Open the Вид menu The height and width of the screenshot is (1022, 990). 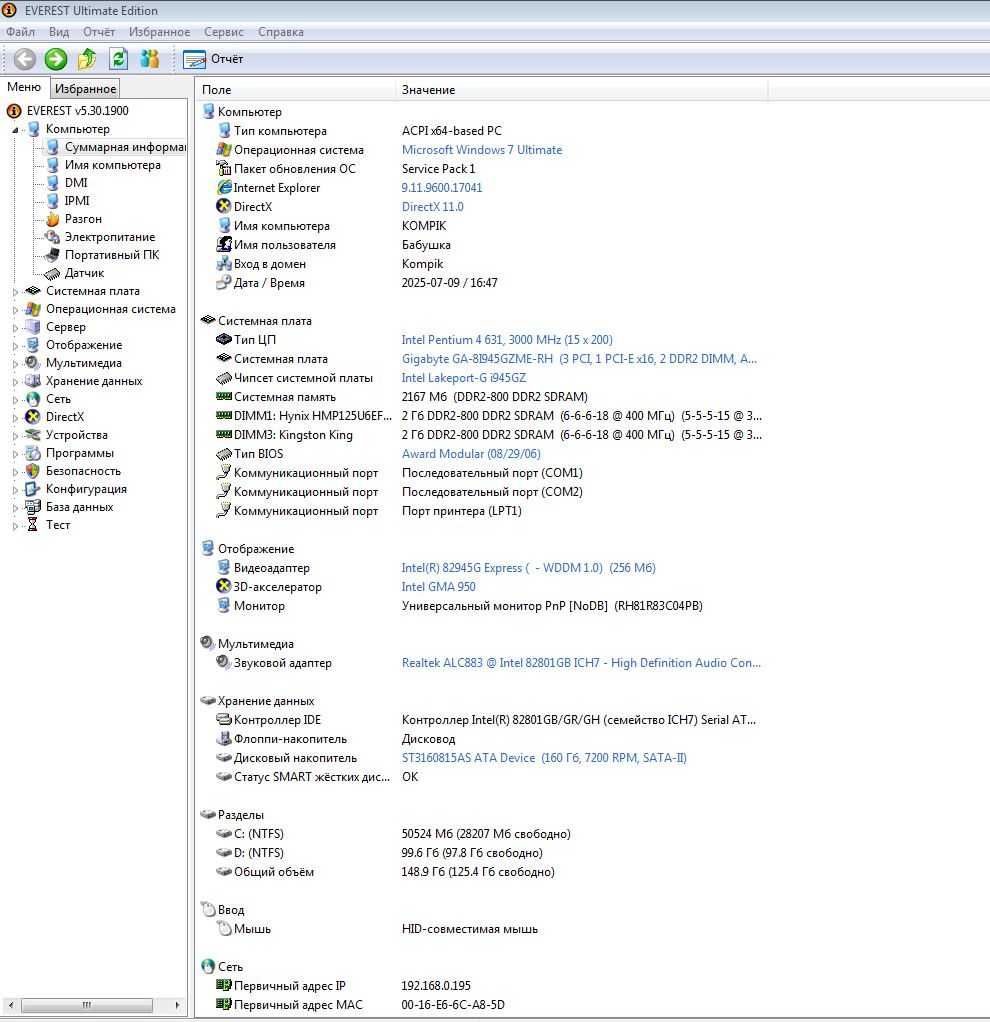coord(59,32)
